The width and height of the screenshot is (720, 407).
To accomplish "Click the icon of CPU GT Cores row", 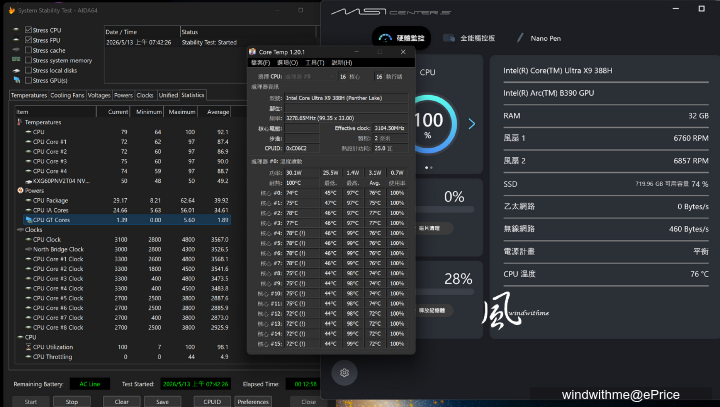I will point(28,220).
